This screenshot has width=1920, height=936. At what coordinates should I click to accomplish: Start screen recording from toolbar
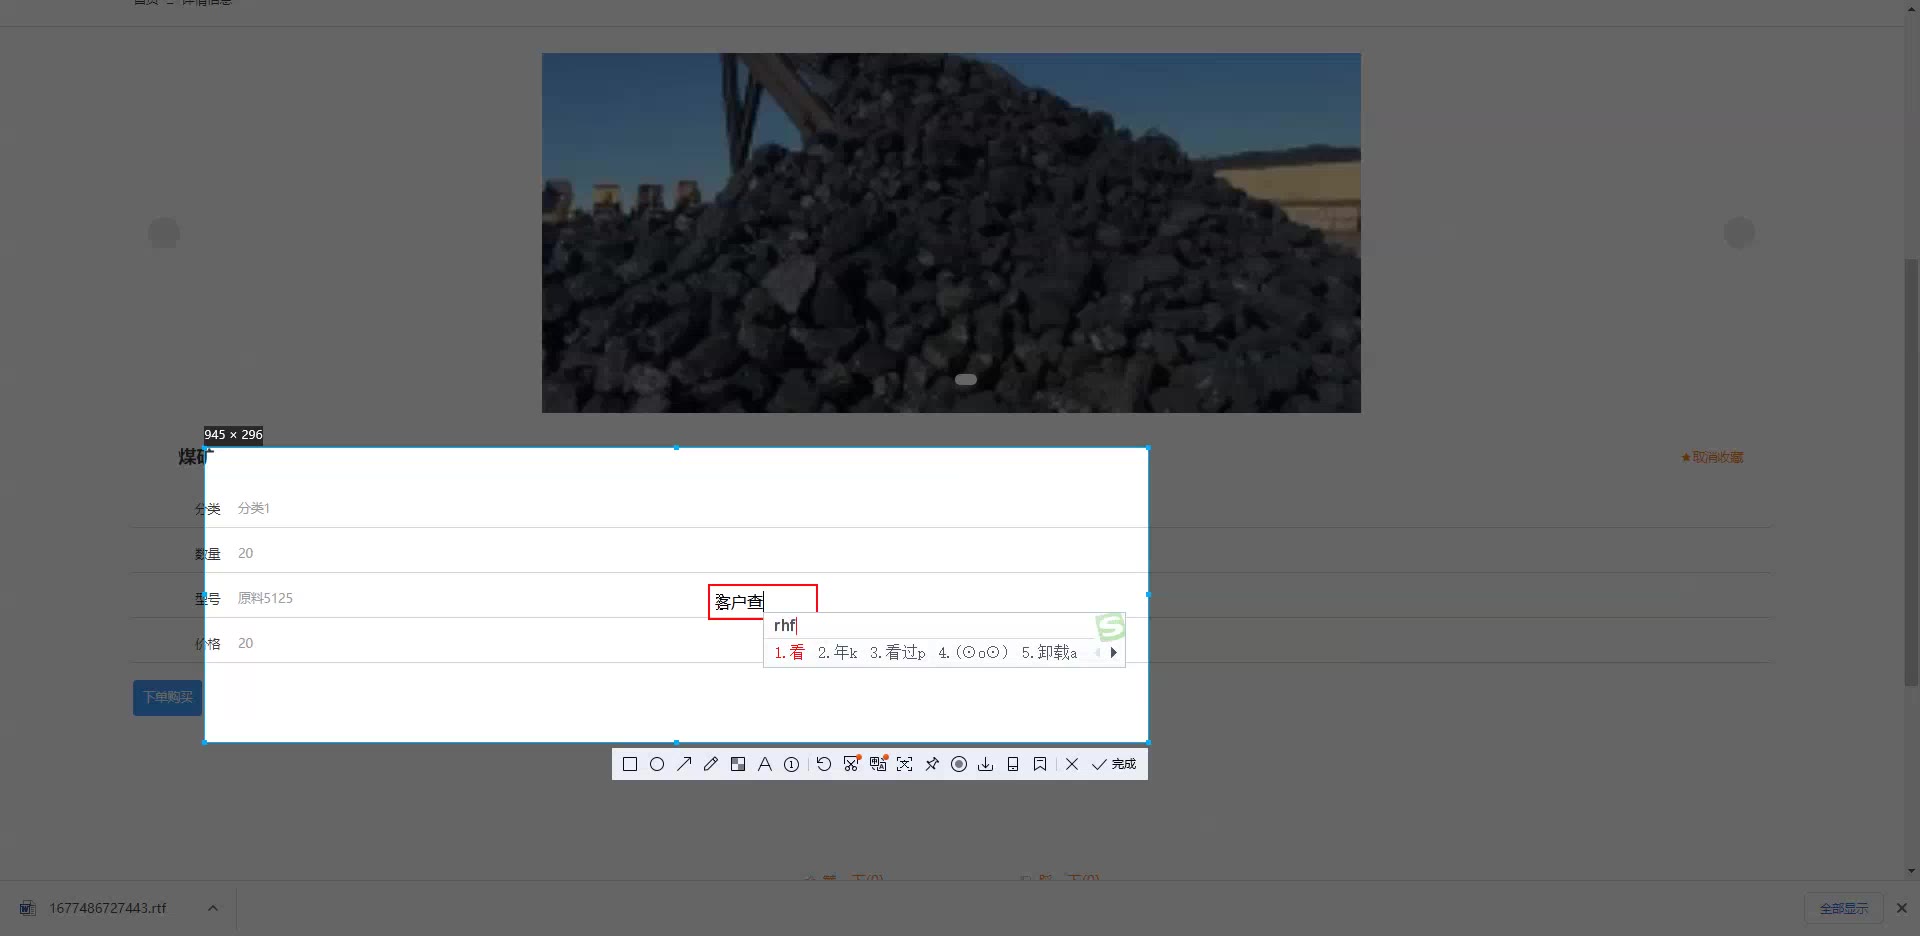(x=959, y=764)
